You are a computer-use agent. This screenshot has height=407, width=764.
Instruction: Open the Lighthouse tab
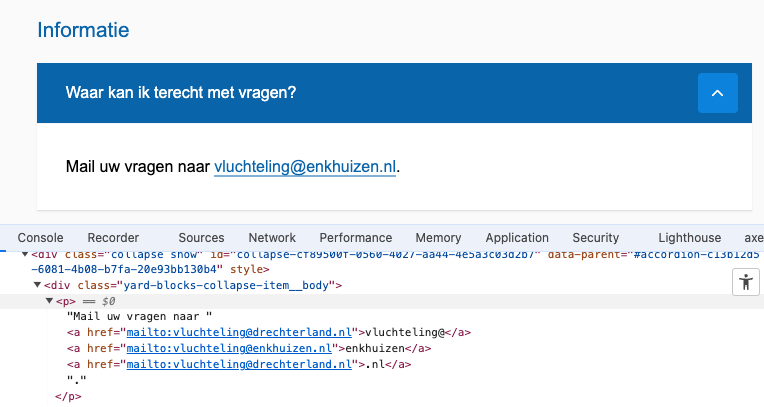coord(689,238)
